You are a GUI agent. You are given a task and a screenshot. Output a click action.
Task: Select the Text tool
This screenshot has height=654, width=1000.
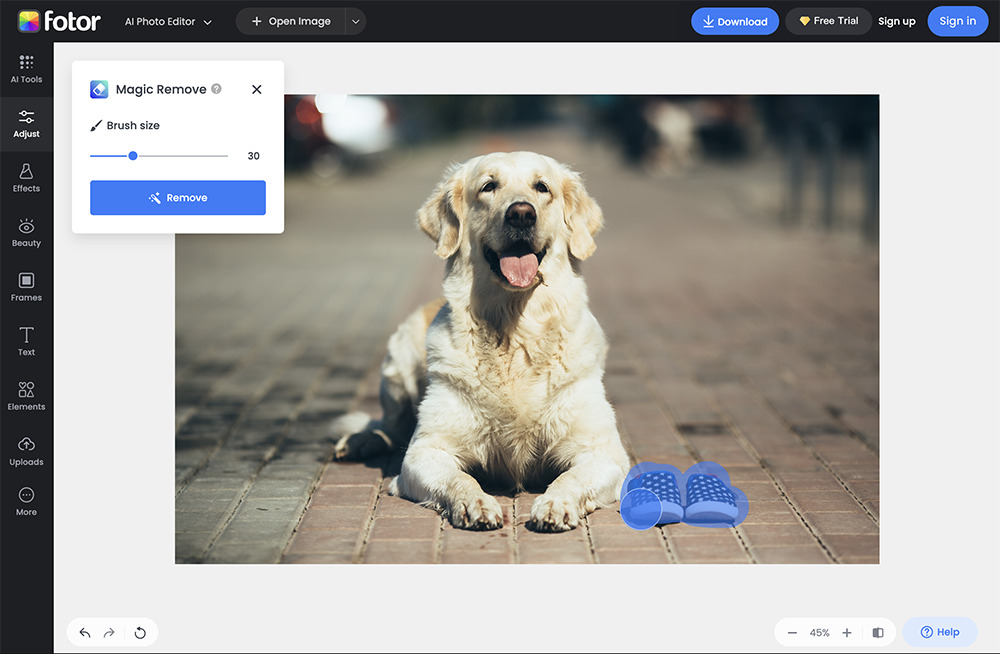coord(26,341)
